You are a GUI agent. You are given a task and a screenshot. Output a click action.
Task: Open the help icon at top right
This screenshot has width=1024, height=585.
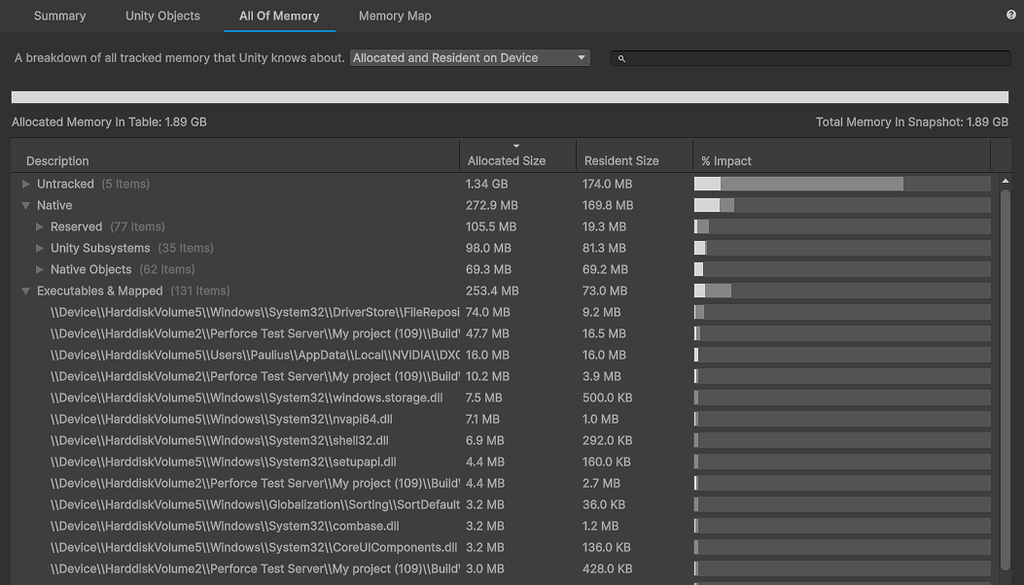click(1009, 15)
